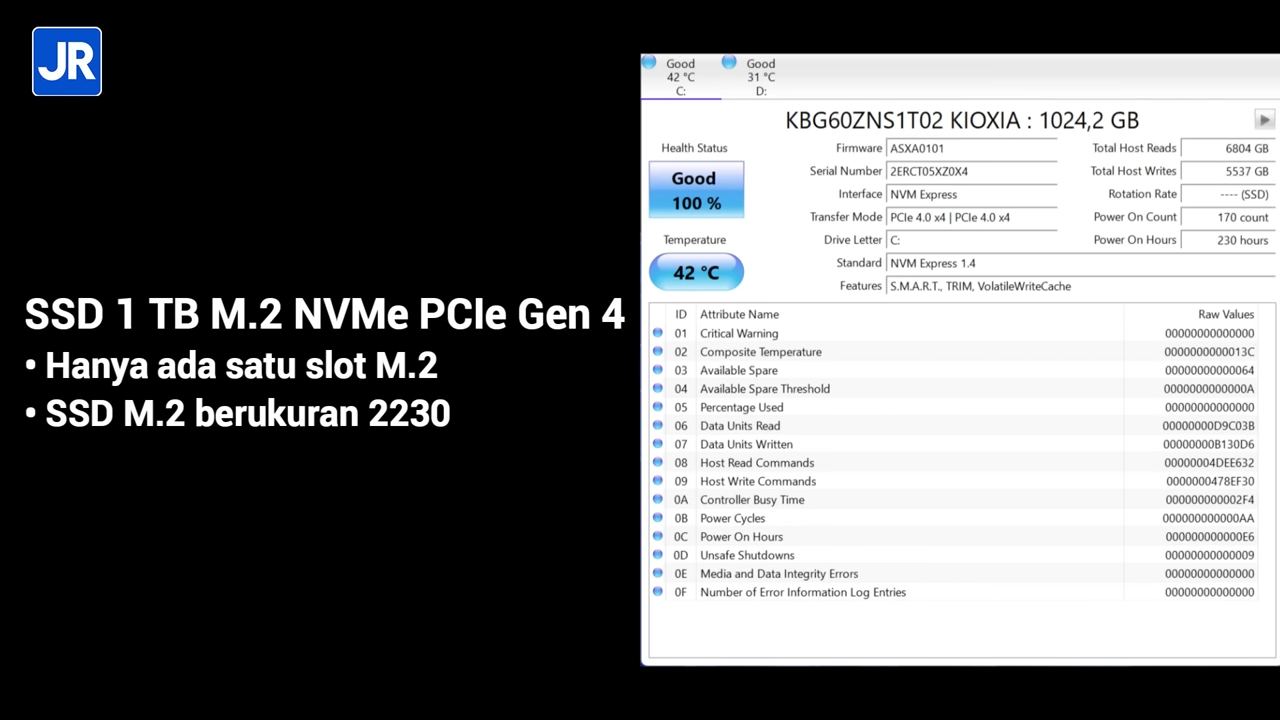
Task: Click the JR logo in the top-left corner
Action: tap(66, 61)
